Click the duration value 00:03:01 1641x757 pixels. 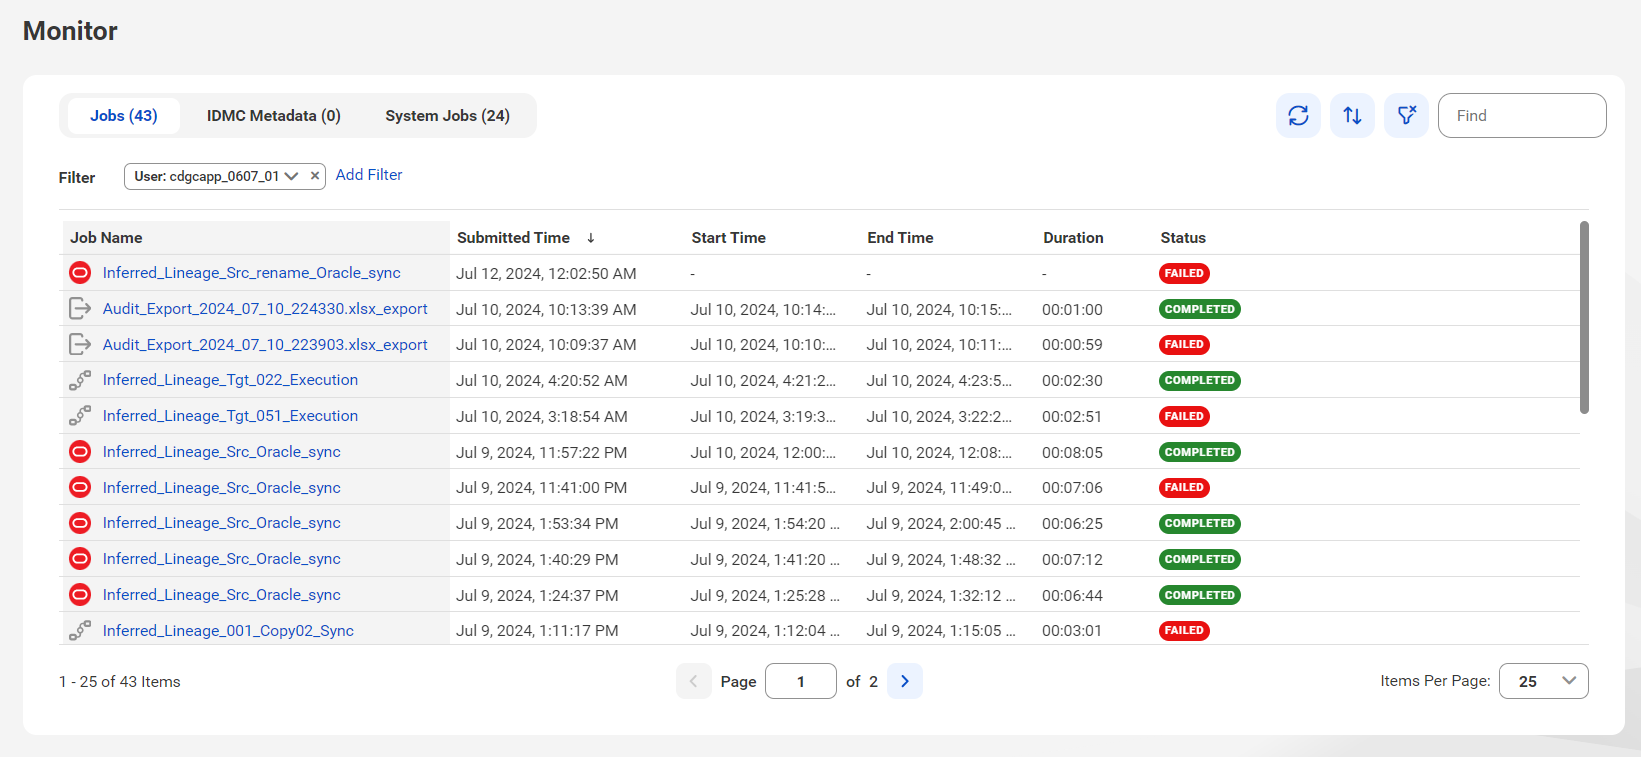click(1072, 631)
